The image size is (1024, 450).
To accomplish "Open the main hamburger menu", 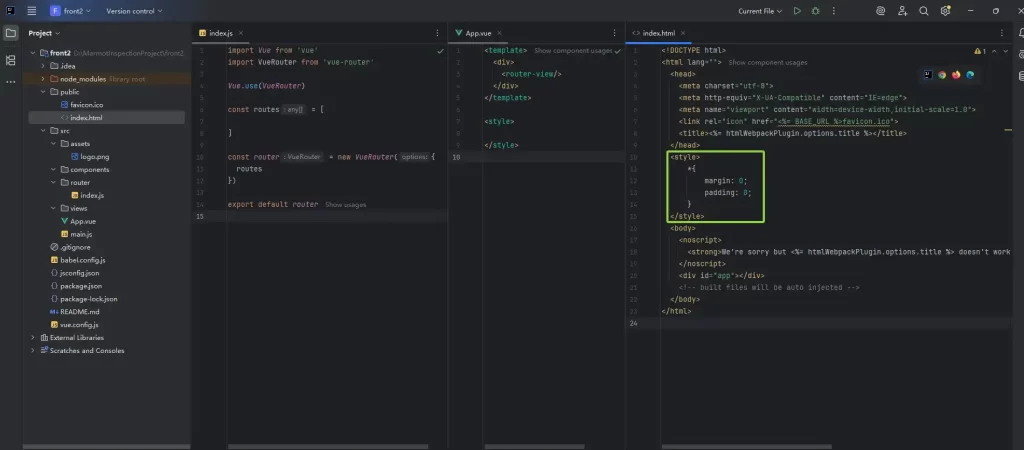I will [x=32, y=11].
